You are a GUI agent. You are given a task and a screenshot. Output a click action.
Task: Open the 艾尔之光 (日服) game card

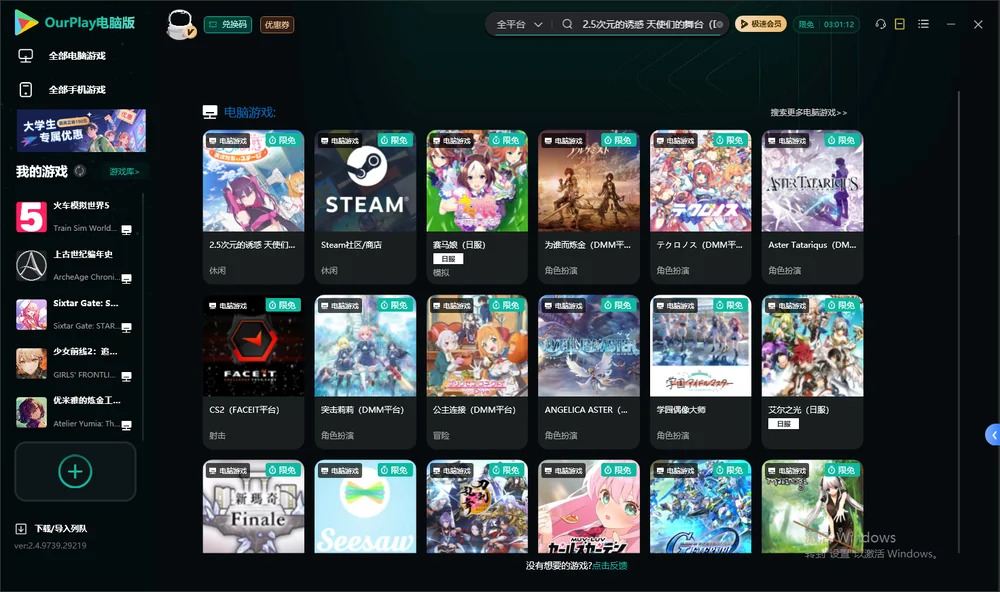coord(812,372)
